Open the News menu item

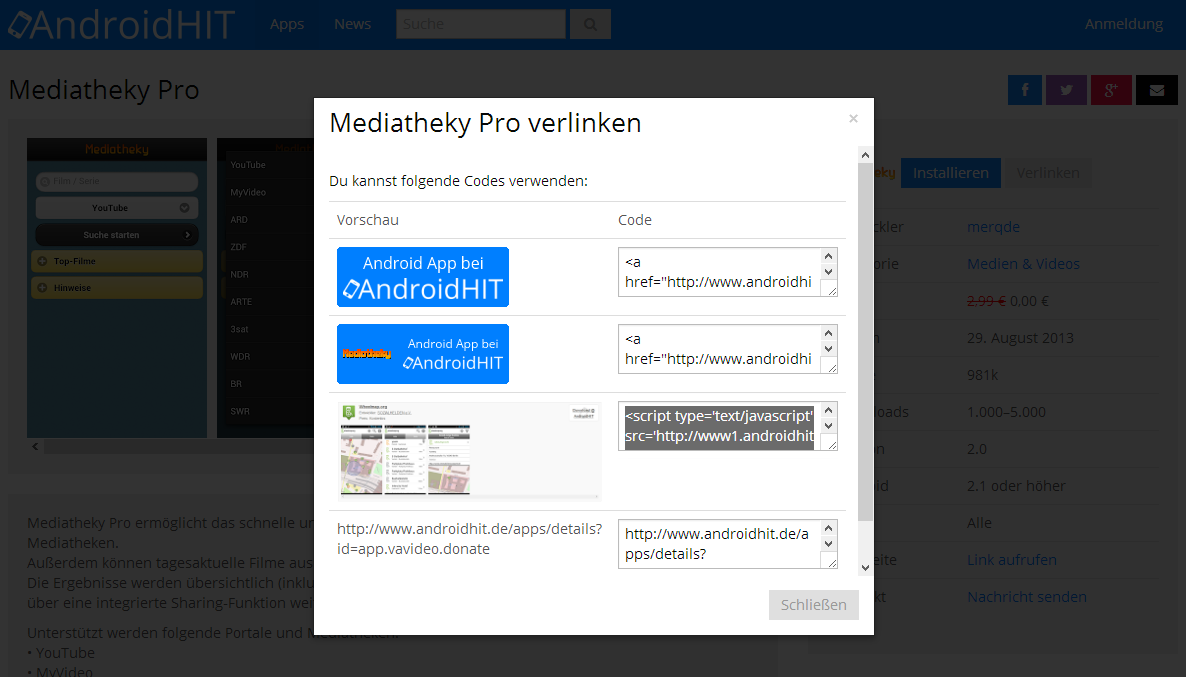[352, 24]
